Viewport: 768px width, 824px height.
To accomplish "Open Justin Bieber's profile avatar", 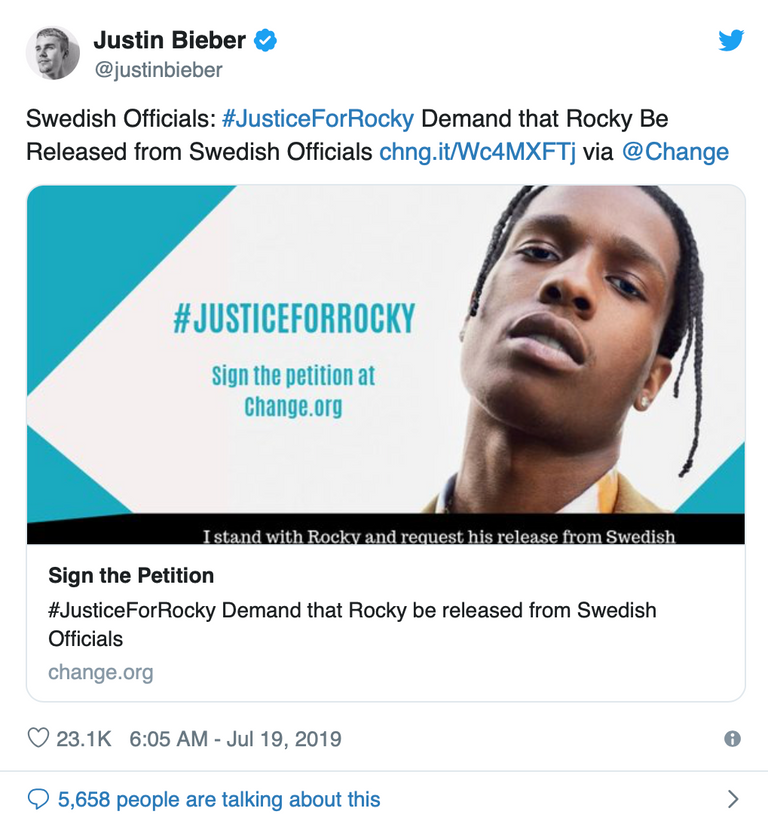I will point(53,53).
